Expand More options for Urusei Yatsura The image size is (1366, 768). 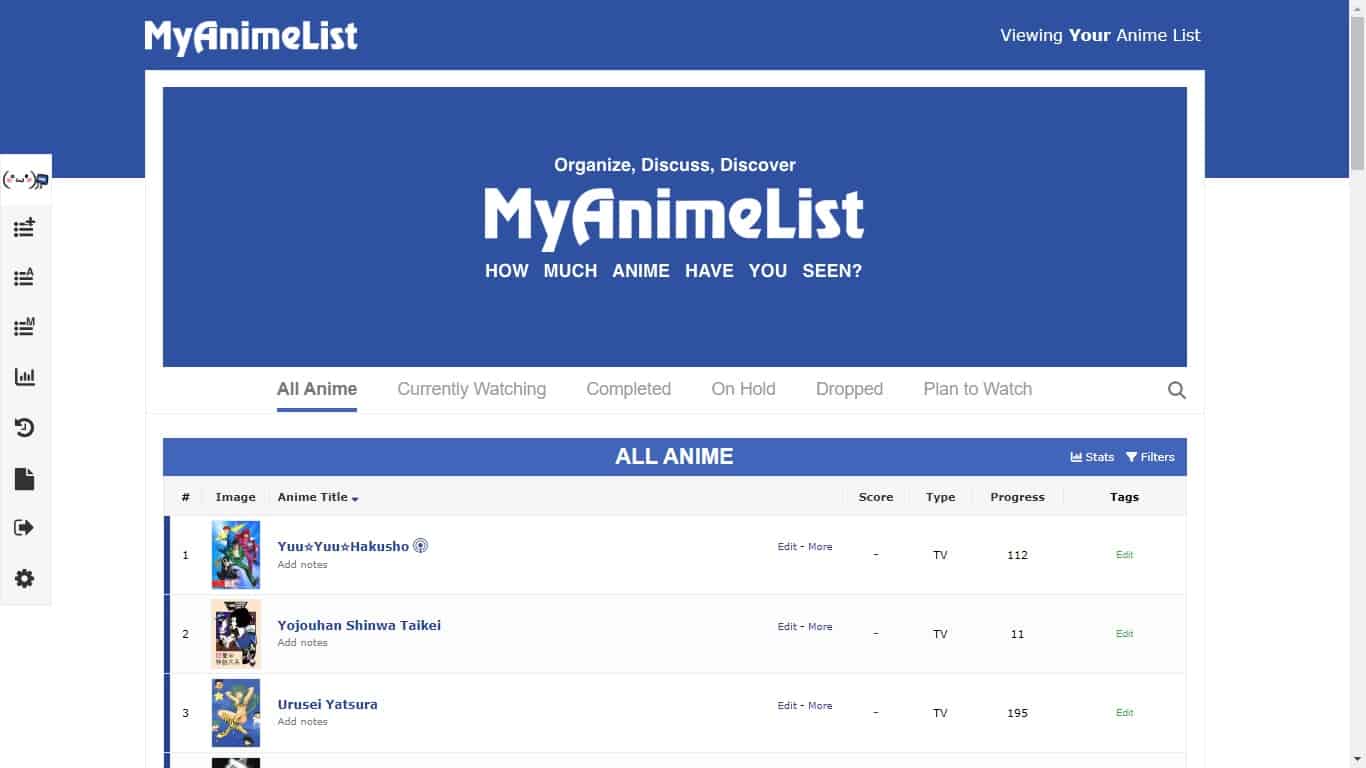point(820,705)
